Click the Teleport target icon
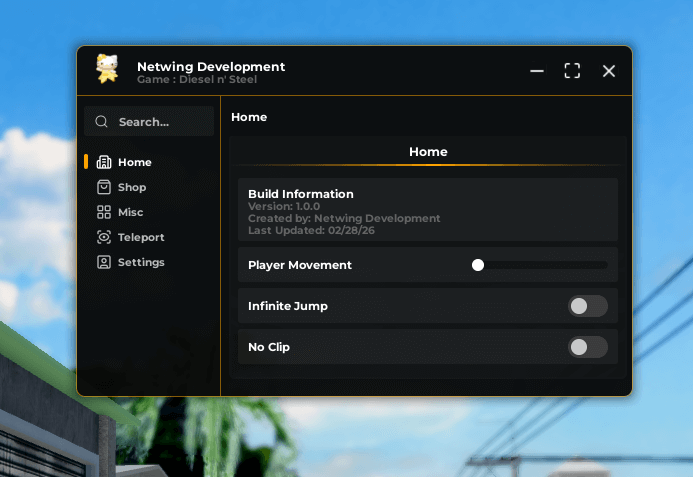The width and height of the screenshot is (693, 477). pyautogui.click(x=104, y=237)
